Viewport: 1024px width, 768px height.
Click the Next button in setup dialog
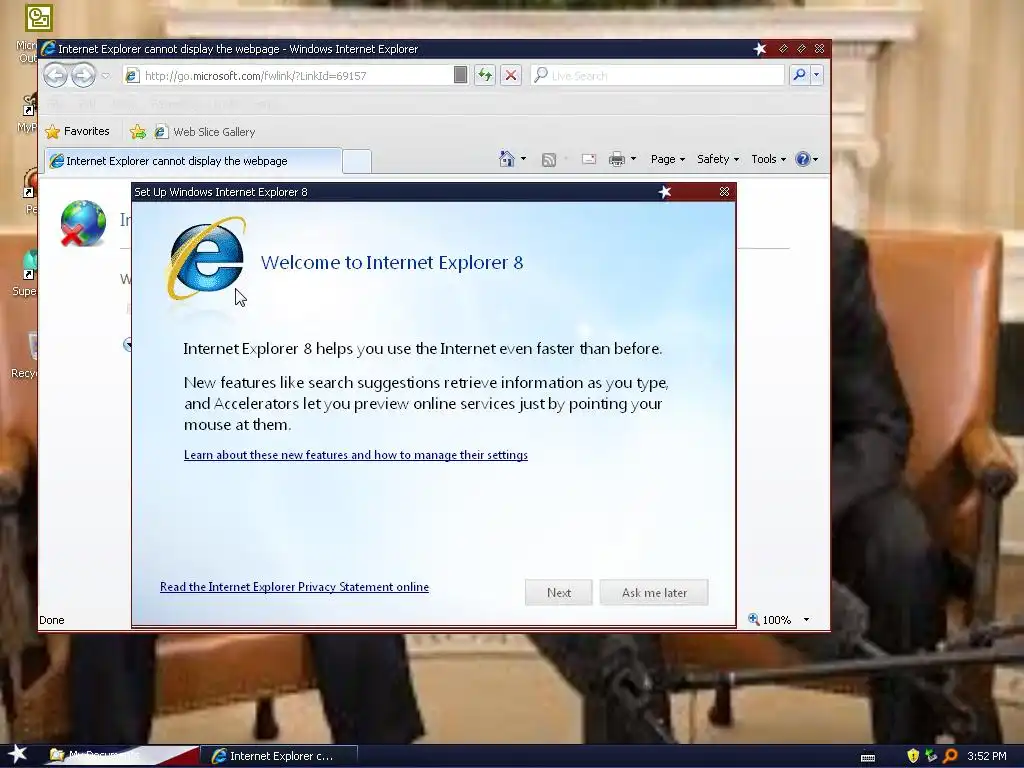coord(558,592)
